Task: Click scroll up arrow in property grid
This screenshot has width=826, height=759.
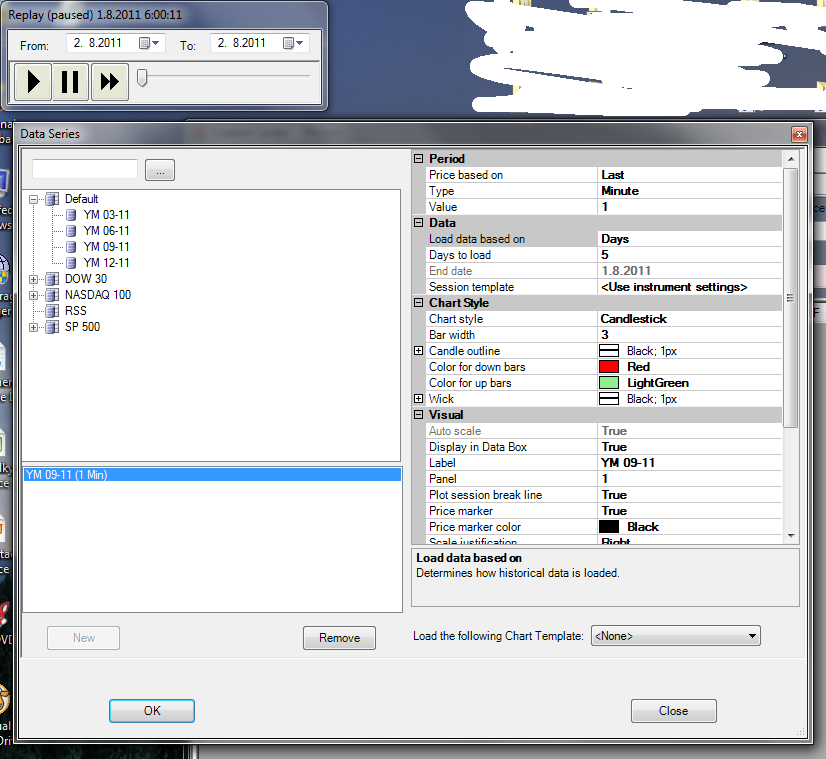Action: point(791,159)
